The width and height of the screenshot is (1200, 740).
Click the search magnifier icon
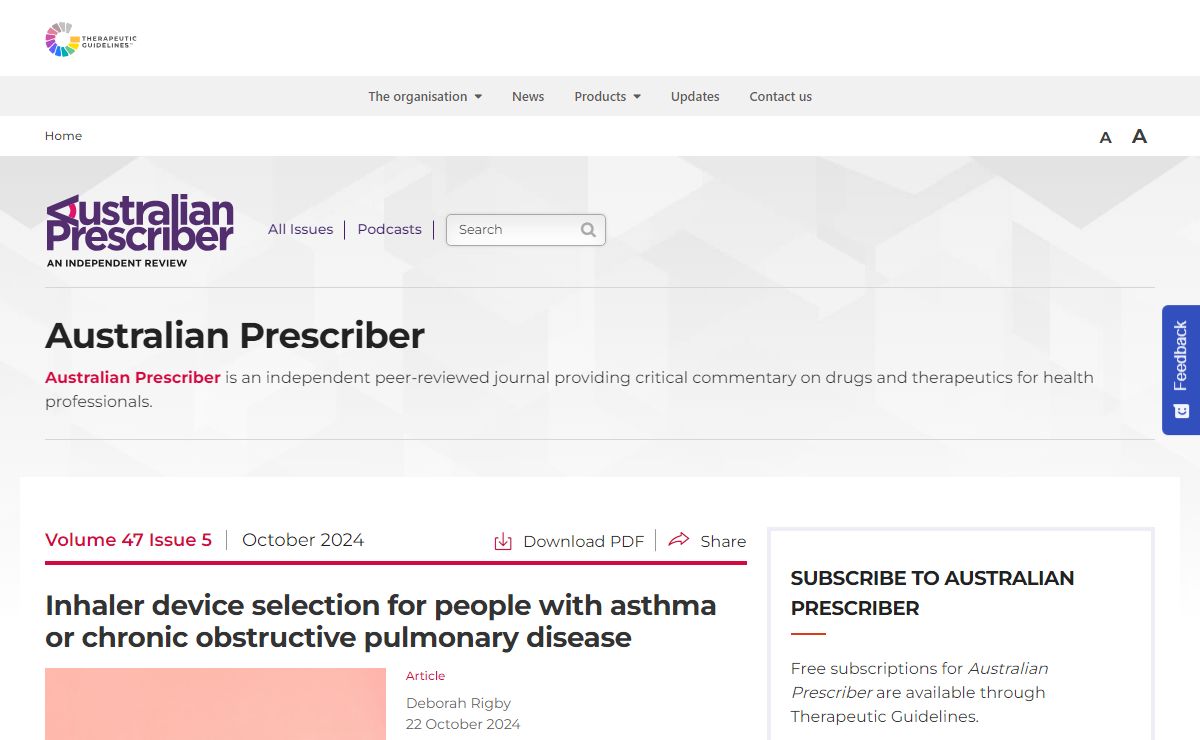pyautogui.click(x=588, y=230)
